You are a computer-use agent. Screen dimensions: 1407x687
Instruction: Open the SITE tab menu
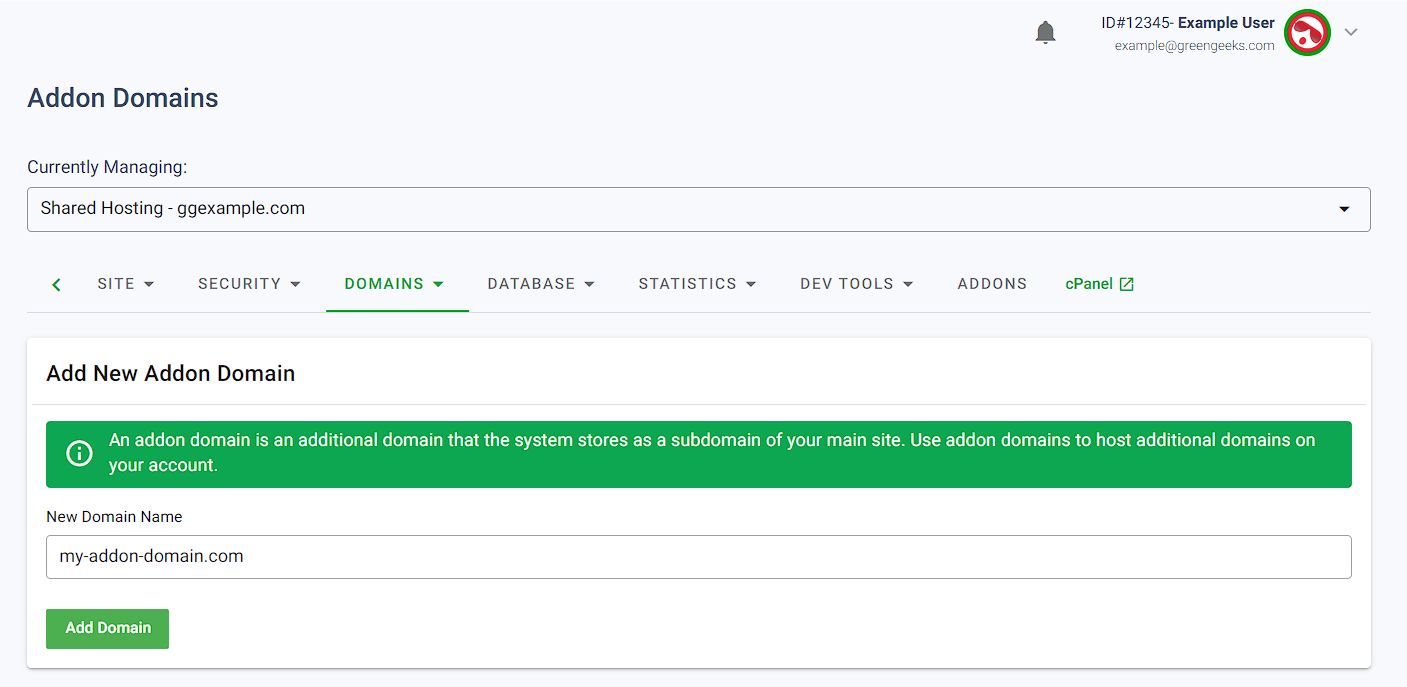tap(126, 284)
